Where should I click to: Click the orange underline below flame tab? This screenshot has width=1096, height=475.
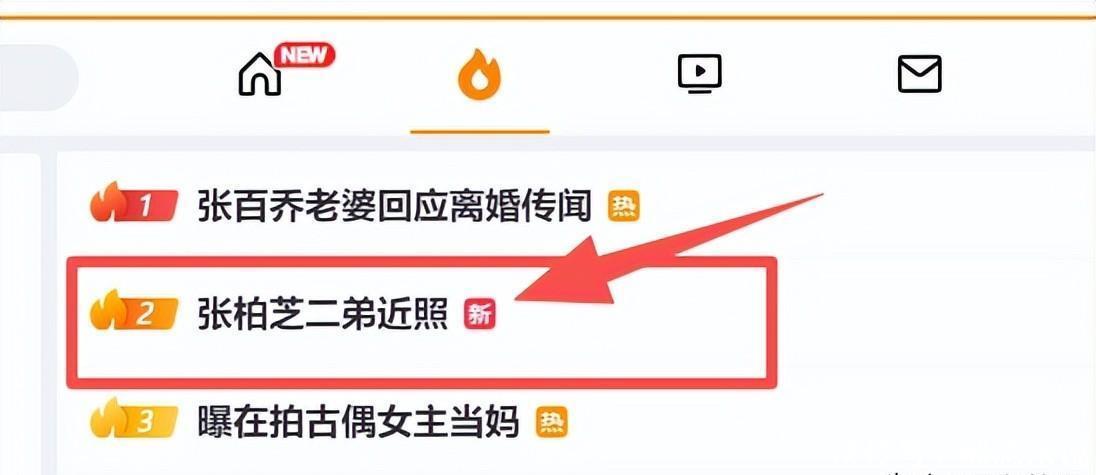click(480, 131)
